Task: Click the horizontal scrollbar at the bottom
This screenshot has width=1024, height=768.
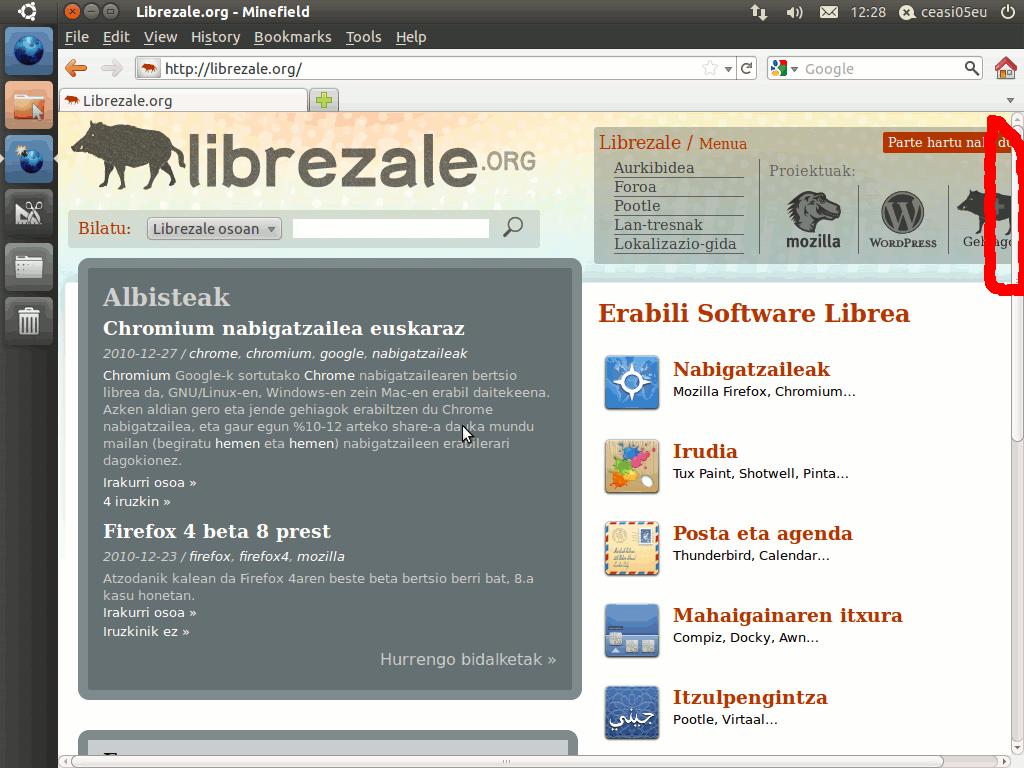Action: click(x=505, y=761)
